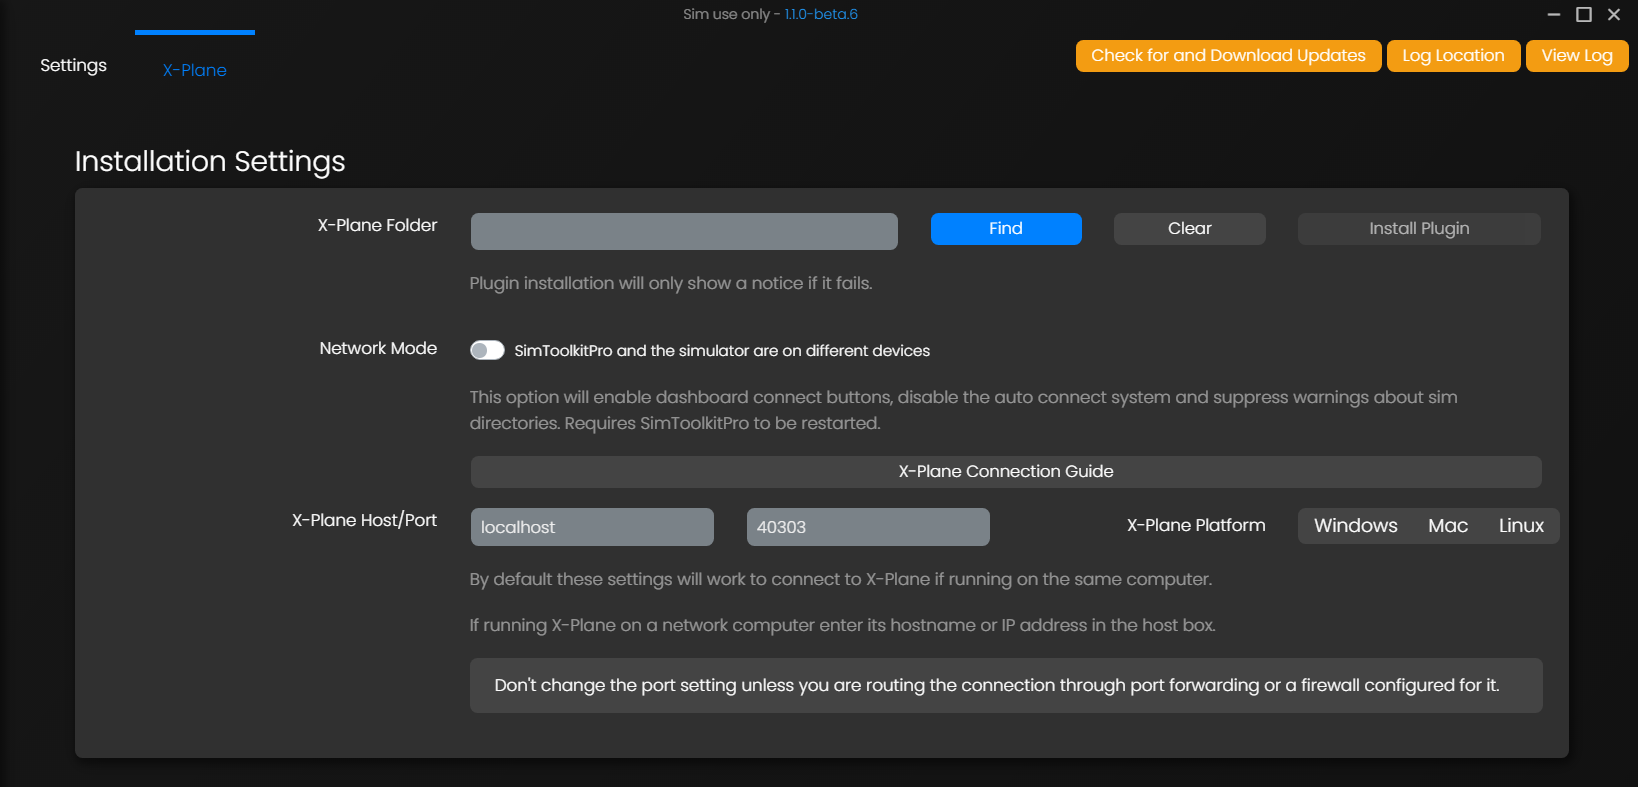Minimize the SimToolkitPro window

[1554, 14]
